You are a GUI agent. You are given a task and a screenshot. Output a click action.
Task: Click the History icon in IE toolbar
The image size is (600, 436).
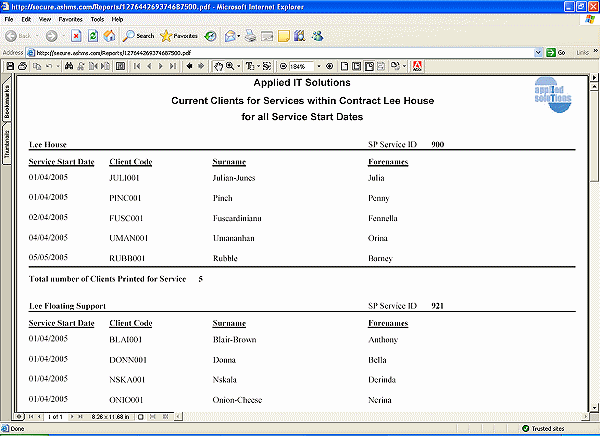click(211, 36)
